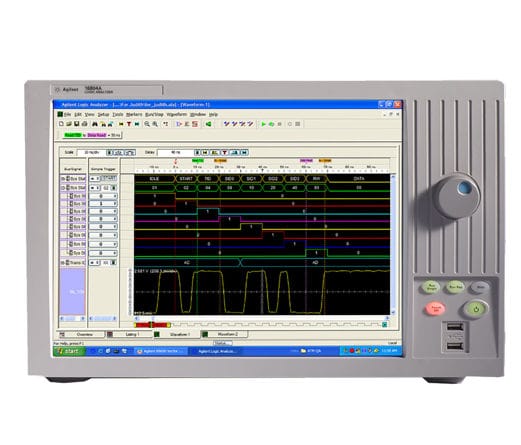Screen dimensions: 521x445
Task: Open the Markers menu
Action: pyautogui.click(x=134, y=114)
